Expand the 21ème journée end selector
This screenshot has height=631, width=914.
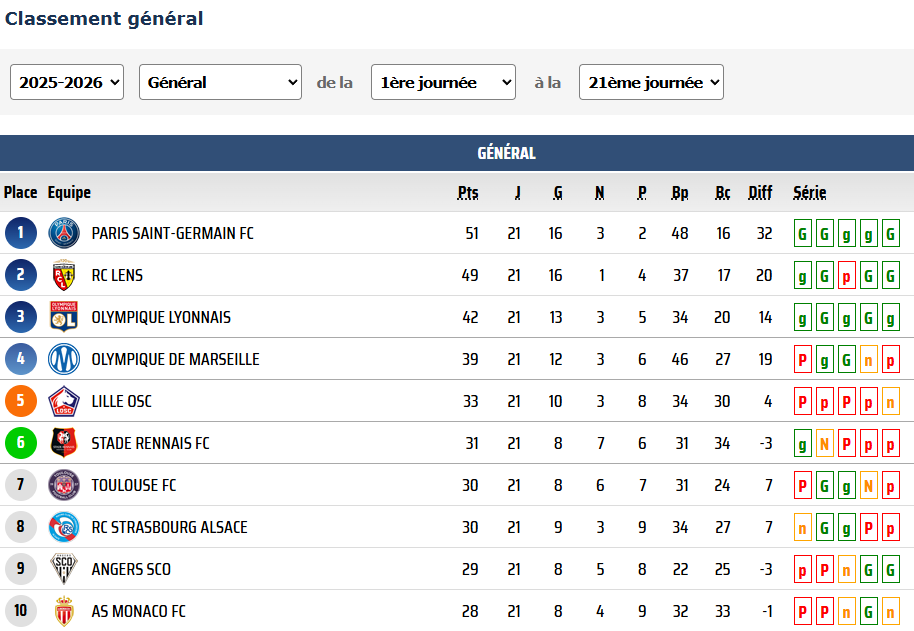click(x=651, y=82)
